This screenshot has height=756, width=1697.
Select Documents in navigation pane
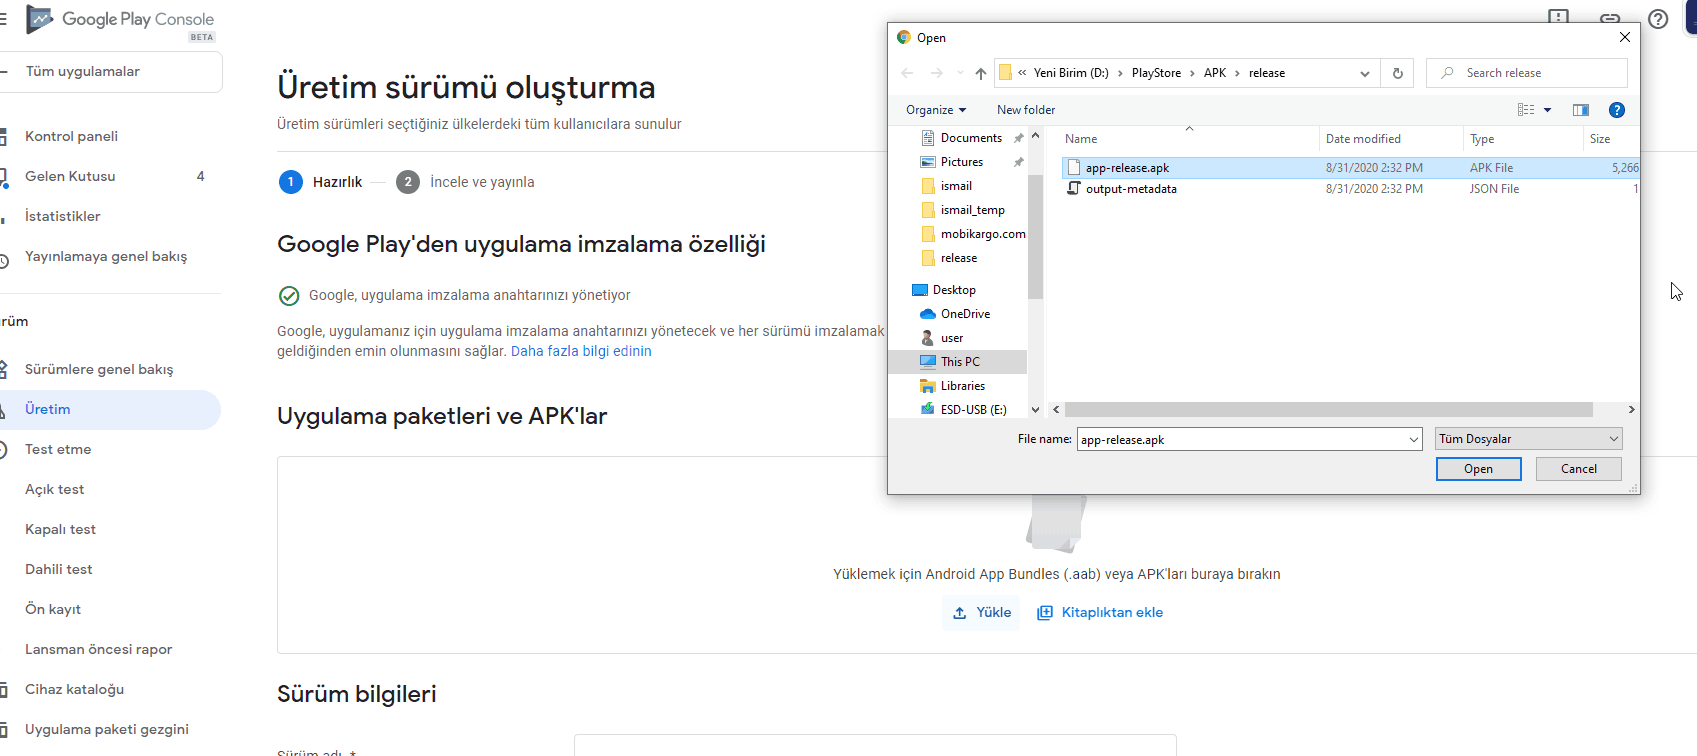coord(971,138)
